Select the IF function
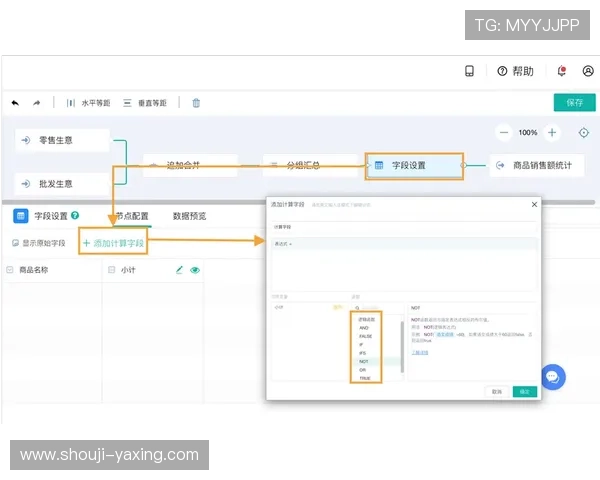The height and width of the screenshot is (480, 600). pos(361,345)
